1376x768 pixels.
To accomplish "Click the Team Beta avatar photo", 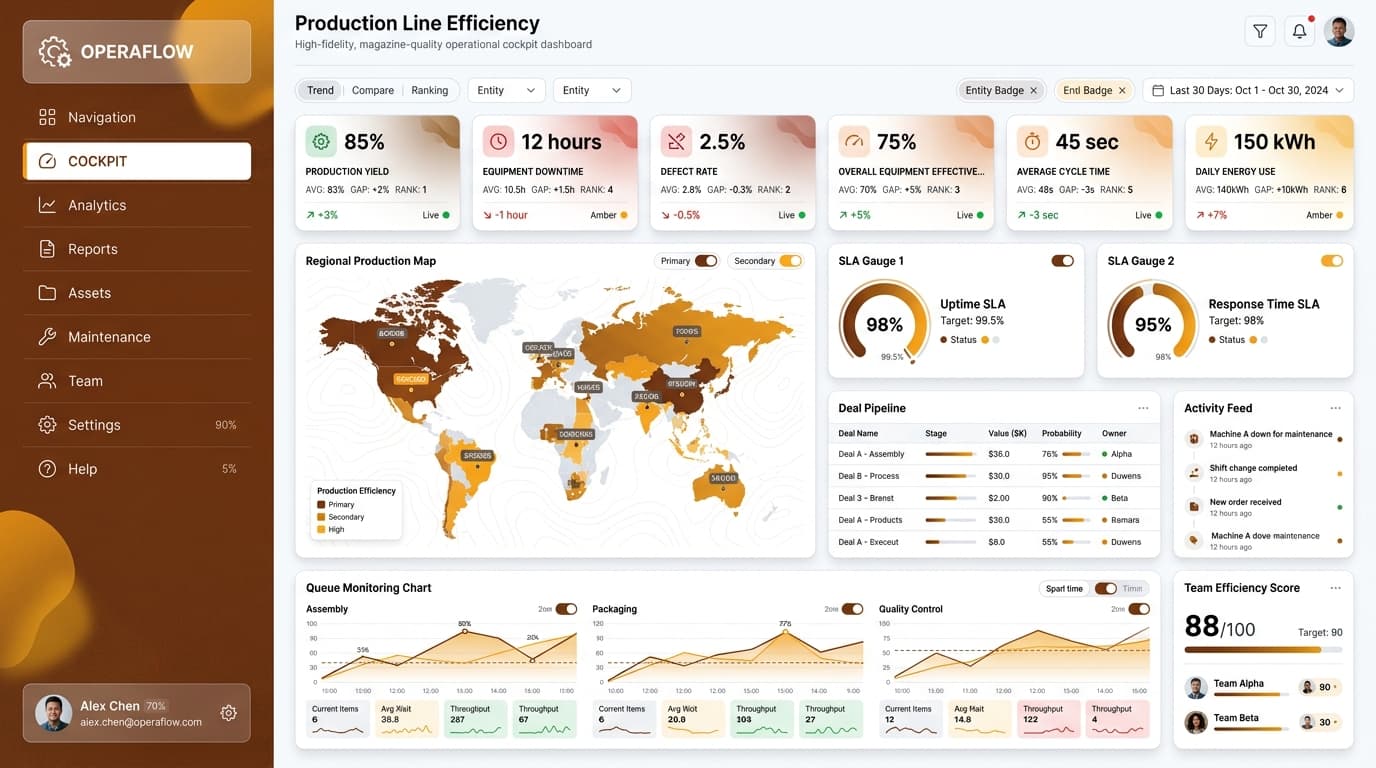I will (x=1196, y=722).
